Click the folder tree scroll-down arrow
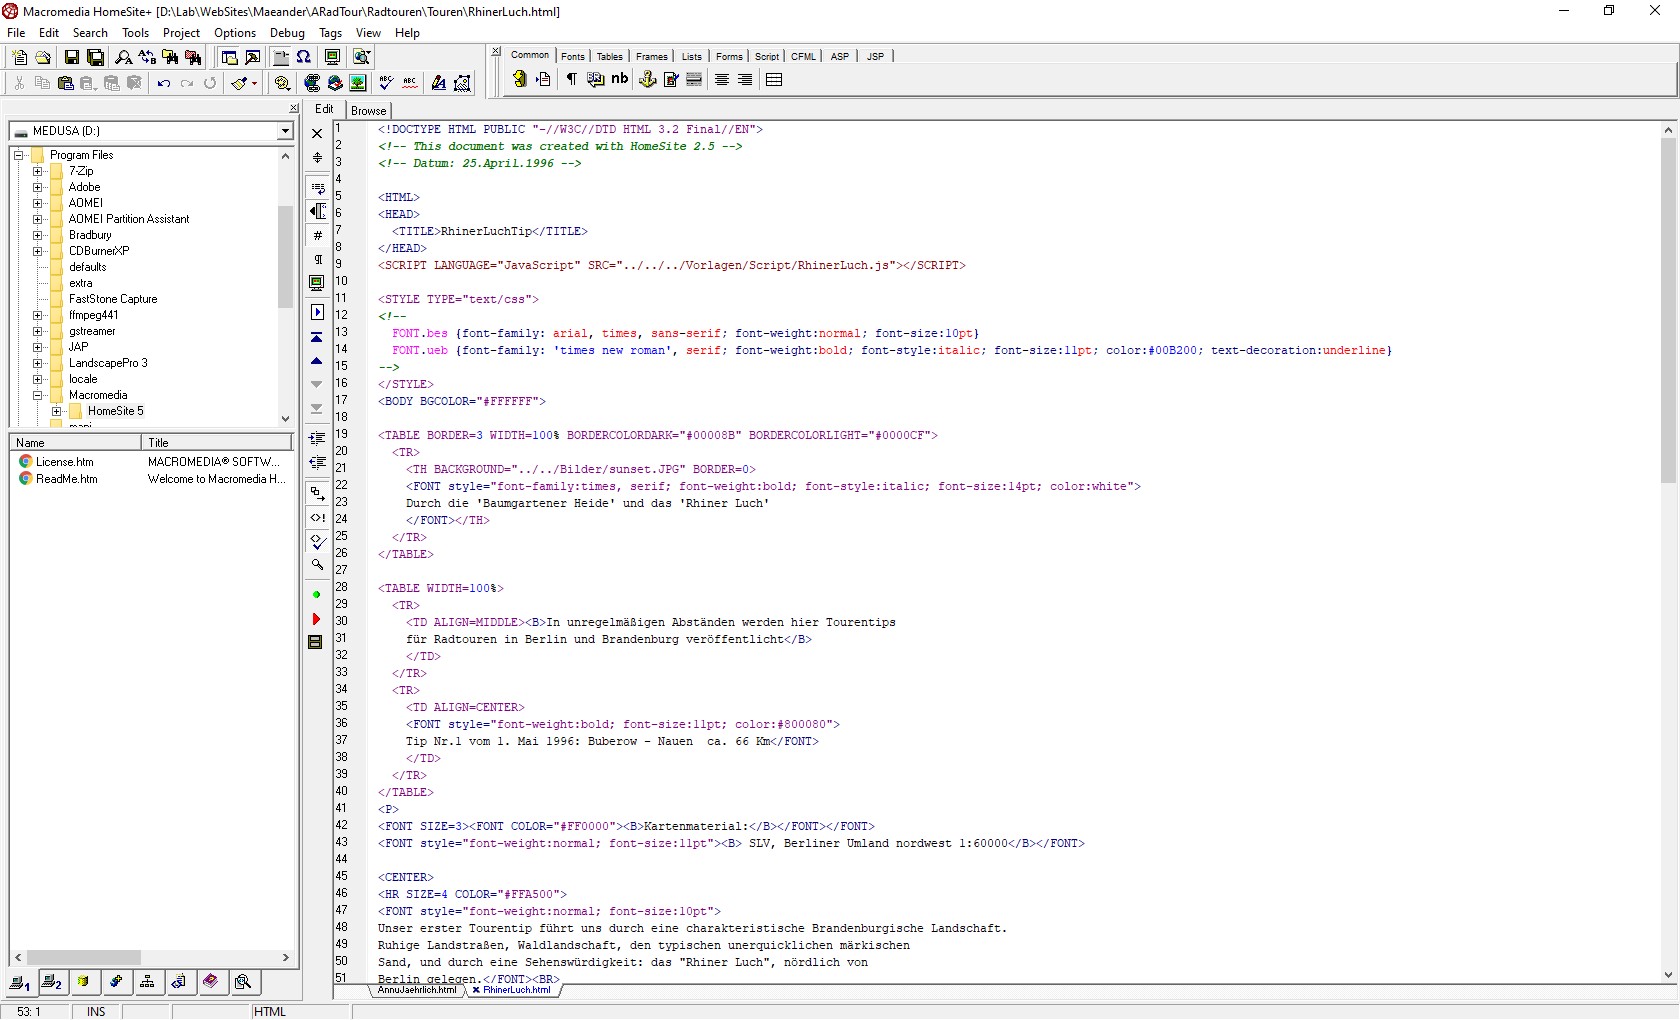Viewport: 1680px width, 1020px height. click(x=285, y=419)
